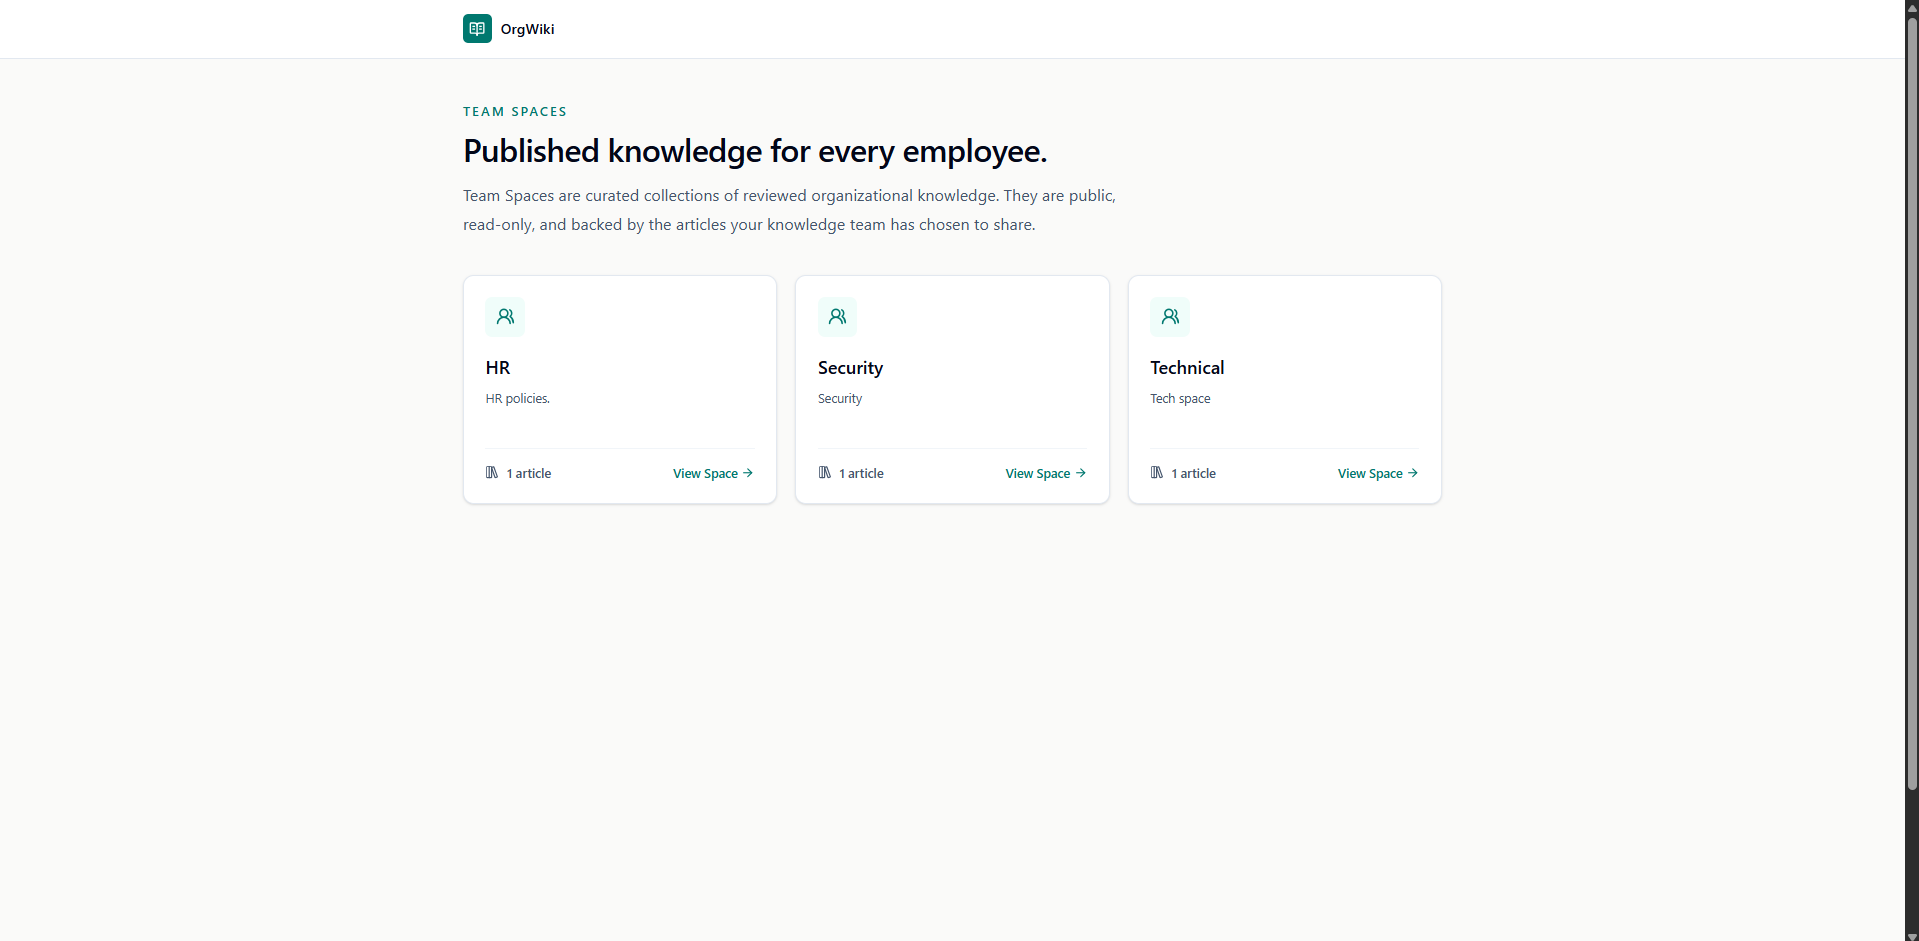This screenshot has width=1919, height=941.
Task: Select the Technical card title
Action: (x=1187, y=368)
